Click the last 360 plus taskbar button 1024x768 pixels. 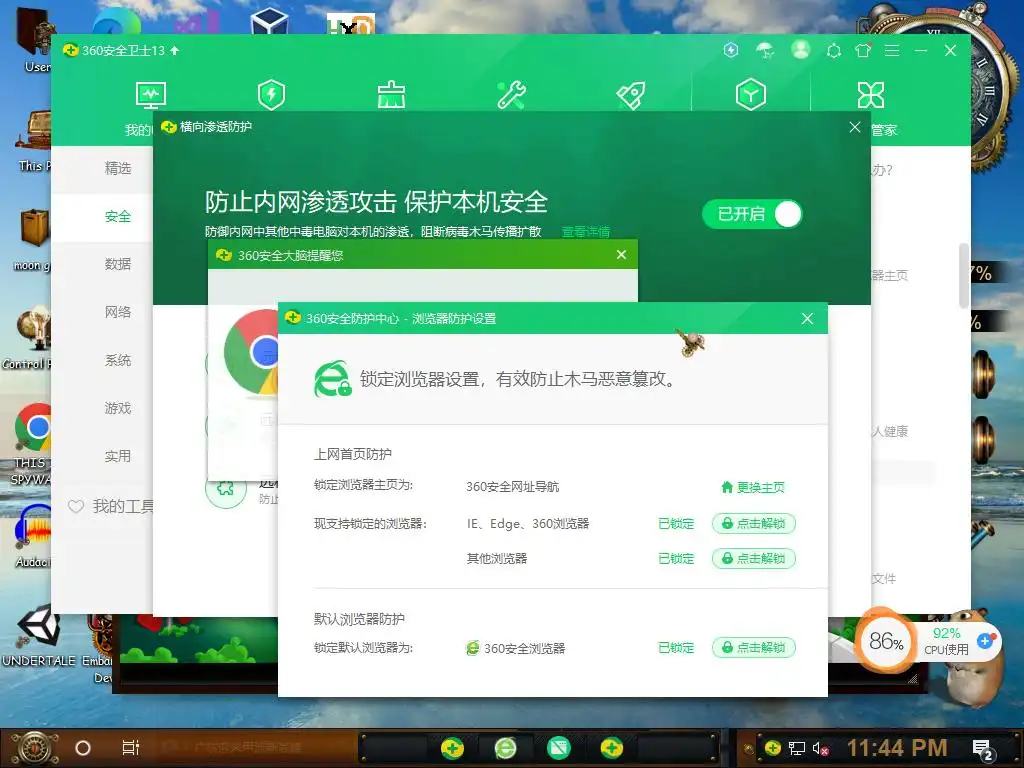(611, 748)
